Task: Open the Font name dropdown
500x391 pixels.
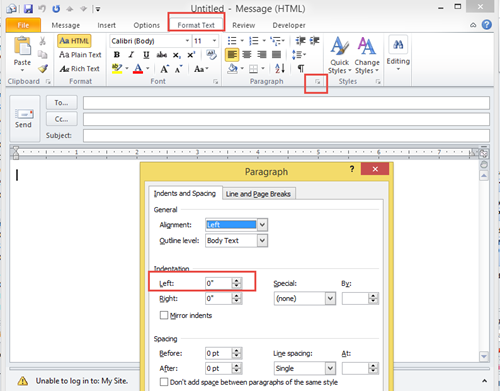Action: coord(187,41)
